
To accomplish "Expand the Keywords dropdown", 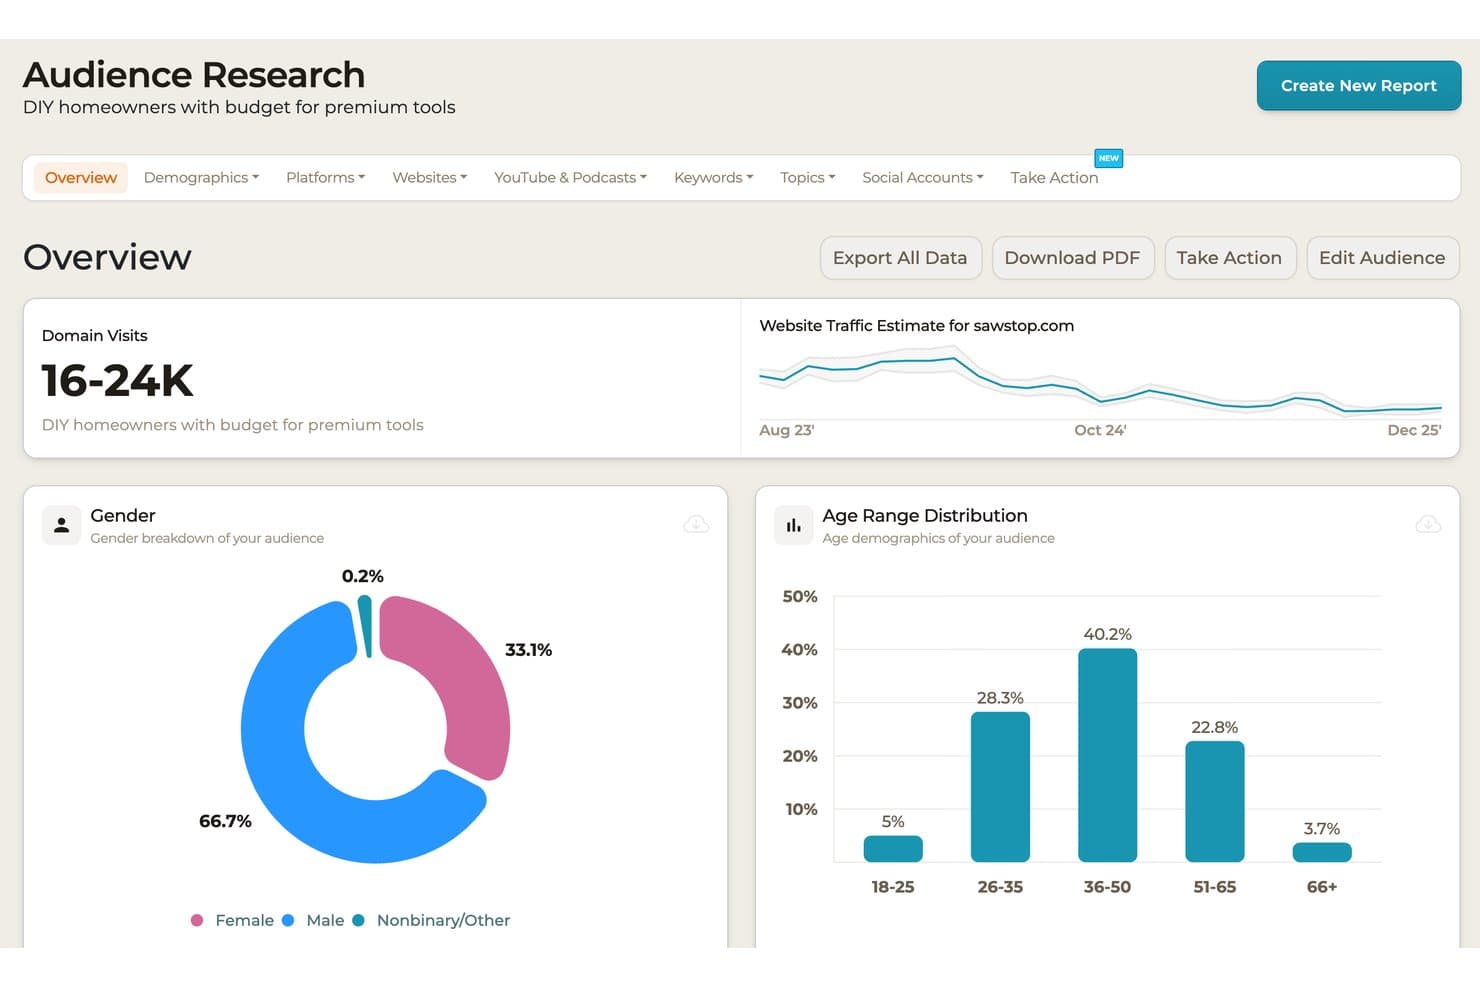I will (x=713, y=177).
